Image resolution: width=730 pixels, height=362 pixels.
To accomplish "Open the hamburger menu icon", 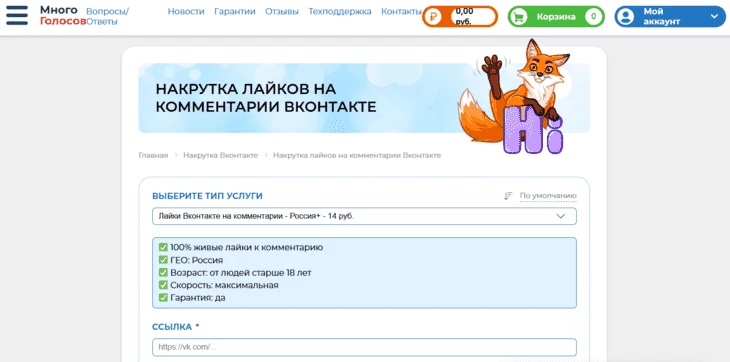I will (17, 15).
